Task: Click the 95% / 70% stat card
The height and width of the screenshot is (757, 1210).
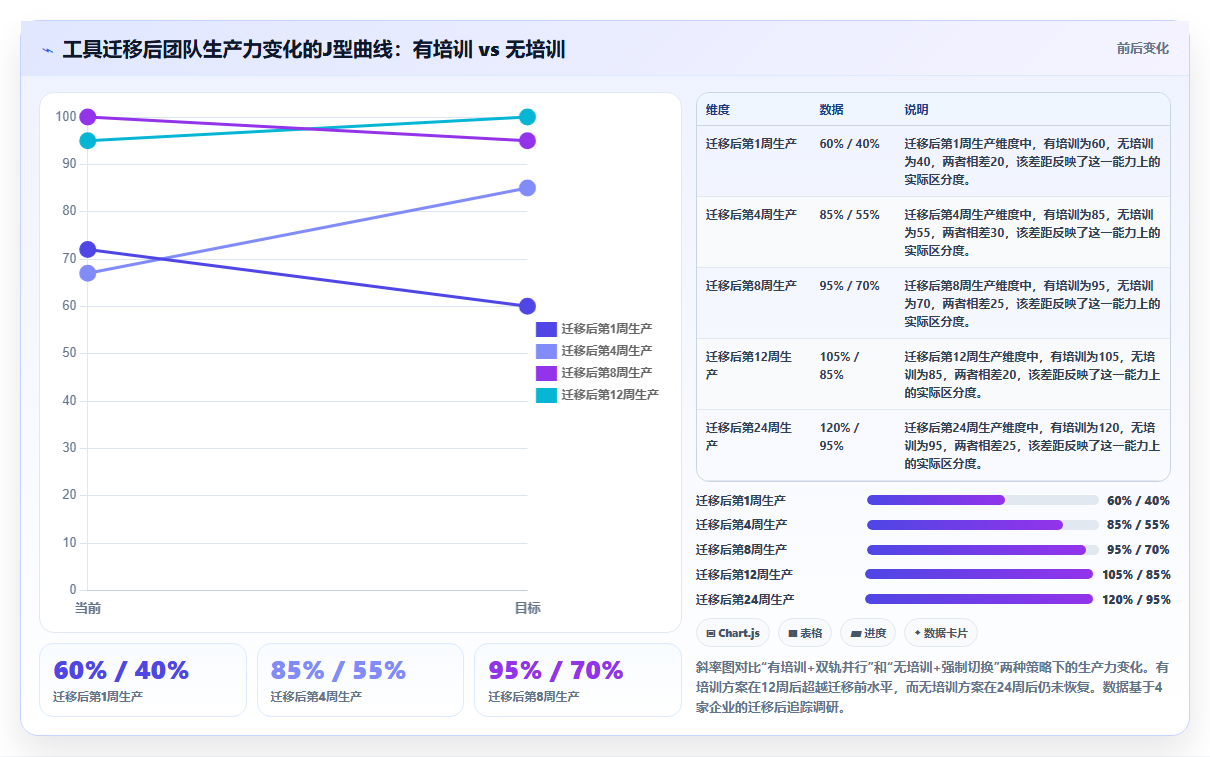Action: pos(578,680)
